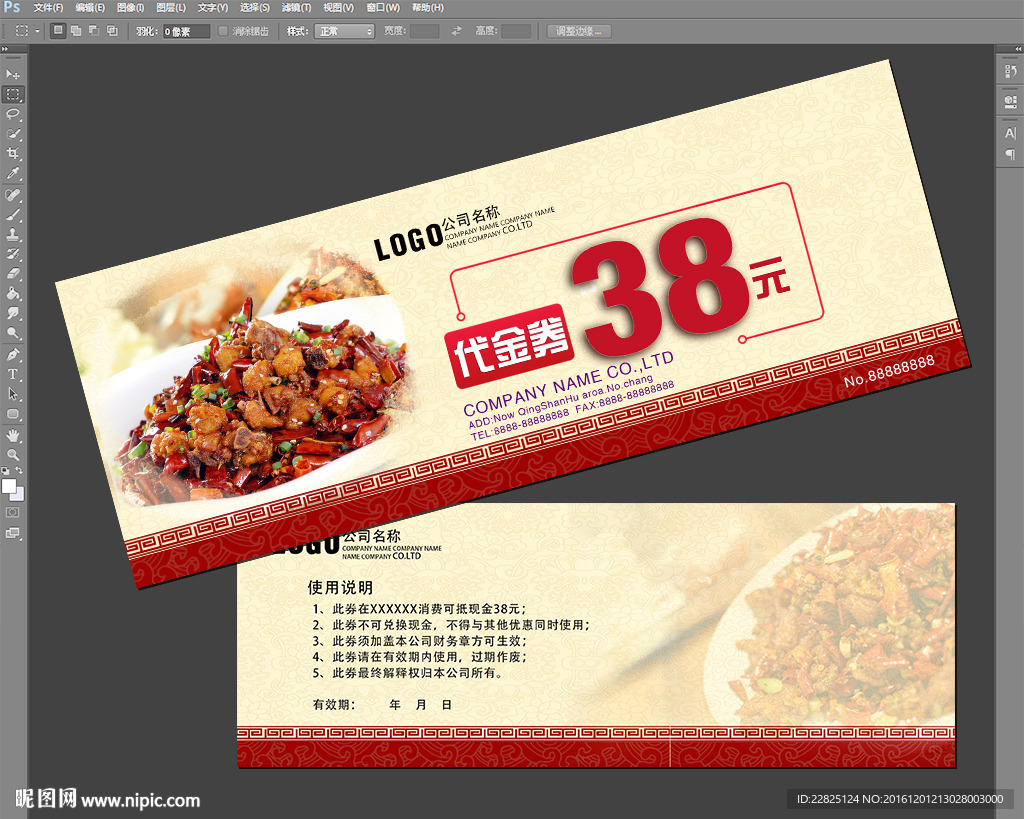Select the Dodge tool

pyautogui.click(x=12, y=333)
